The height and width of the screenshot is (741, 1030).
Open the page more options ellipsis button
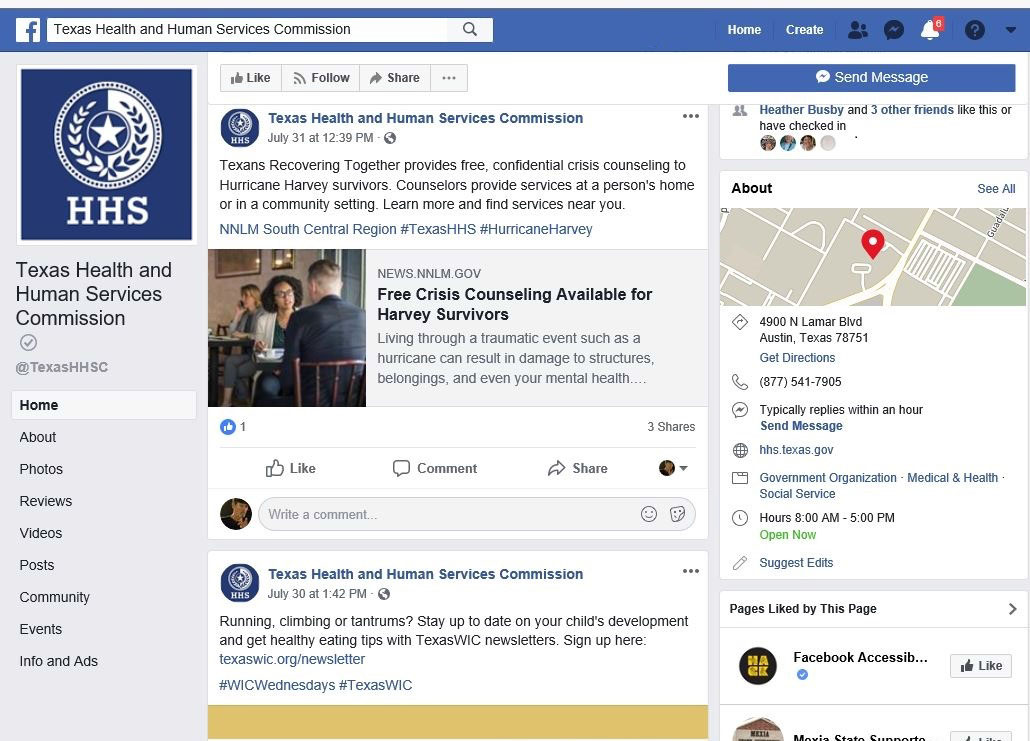(x=449, y=78)
